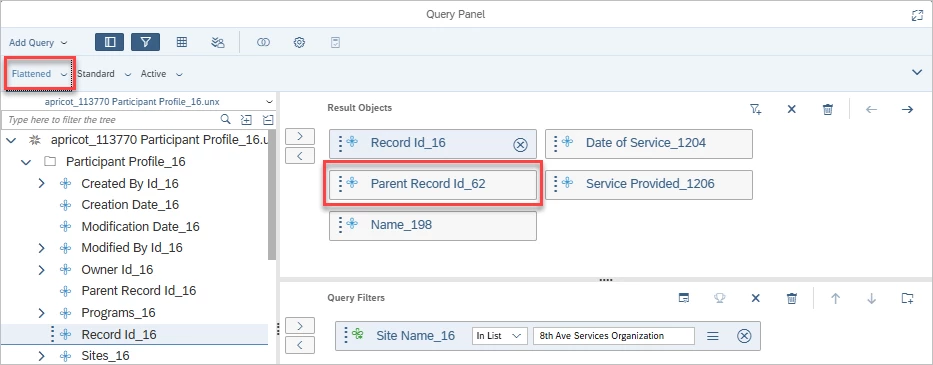Click the expand all tree icon
This screenshot has width=933, height=365.
pyautogui.click(x=246, y=120)
